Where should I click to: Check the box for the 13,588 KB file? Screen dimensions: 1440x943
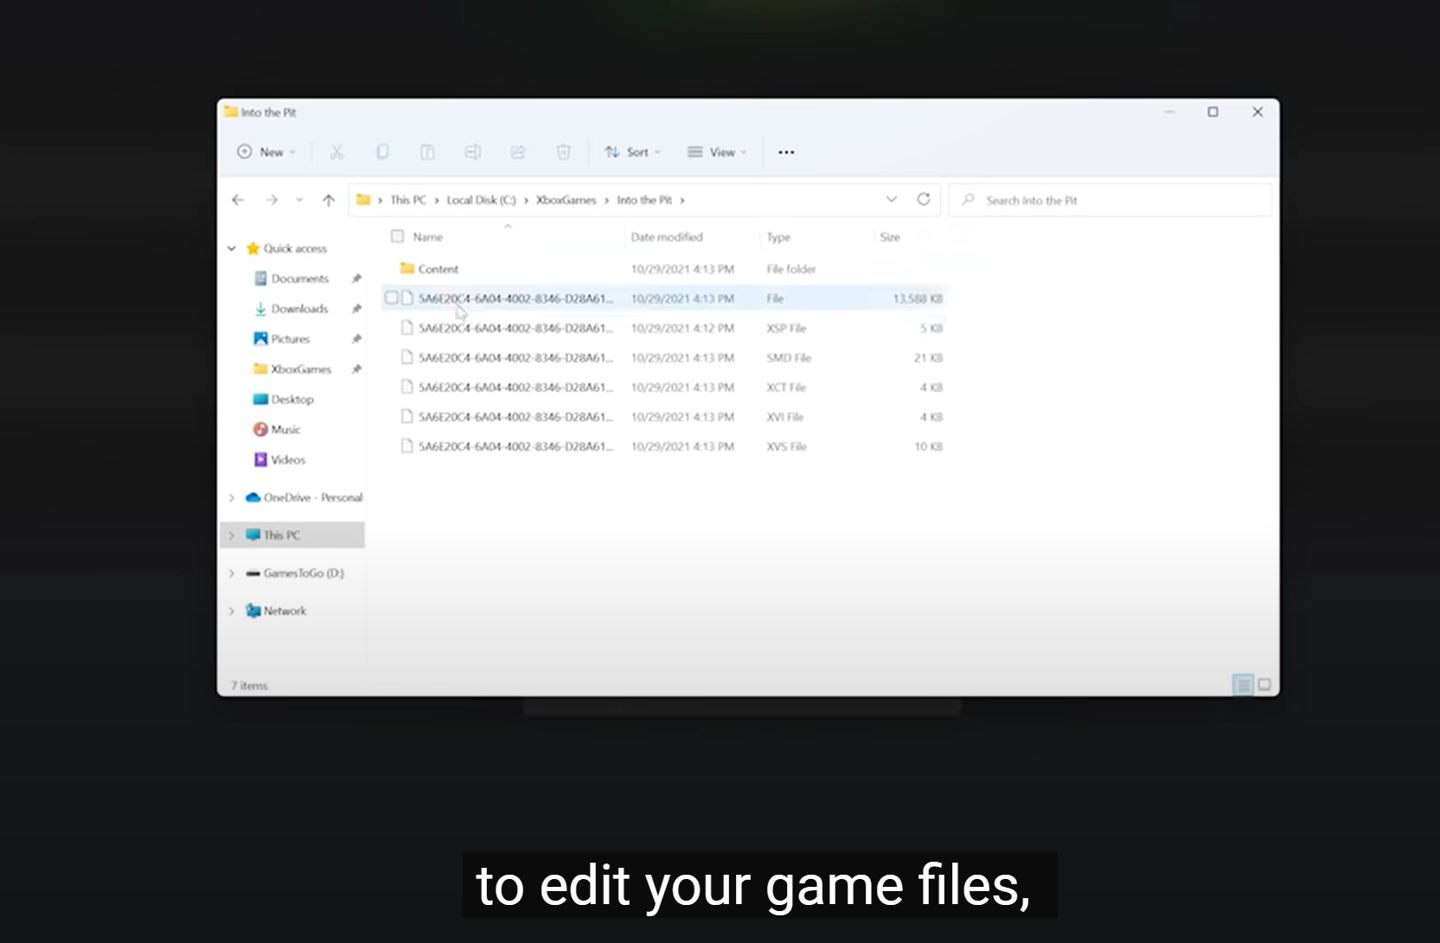pos(392,298)
